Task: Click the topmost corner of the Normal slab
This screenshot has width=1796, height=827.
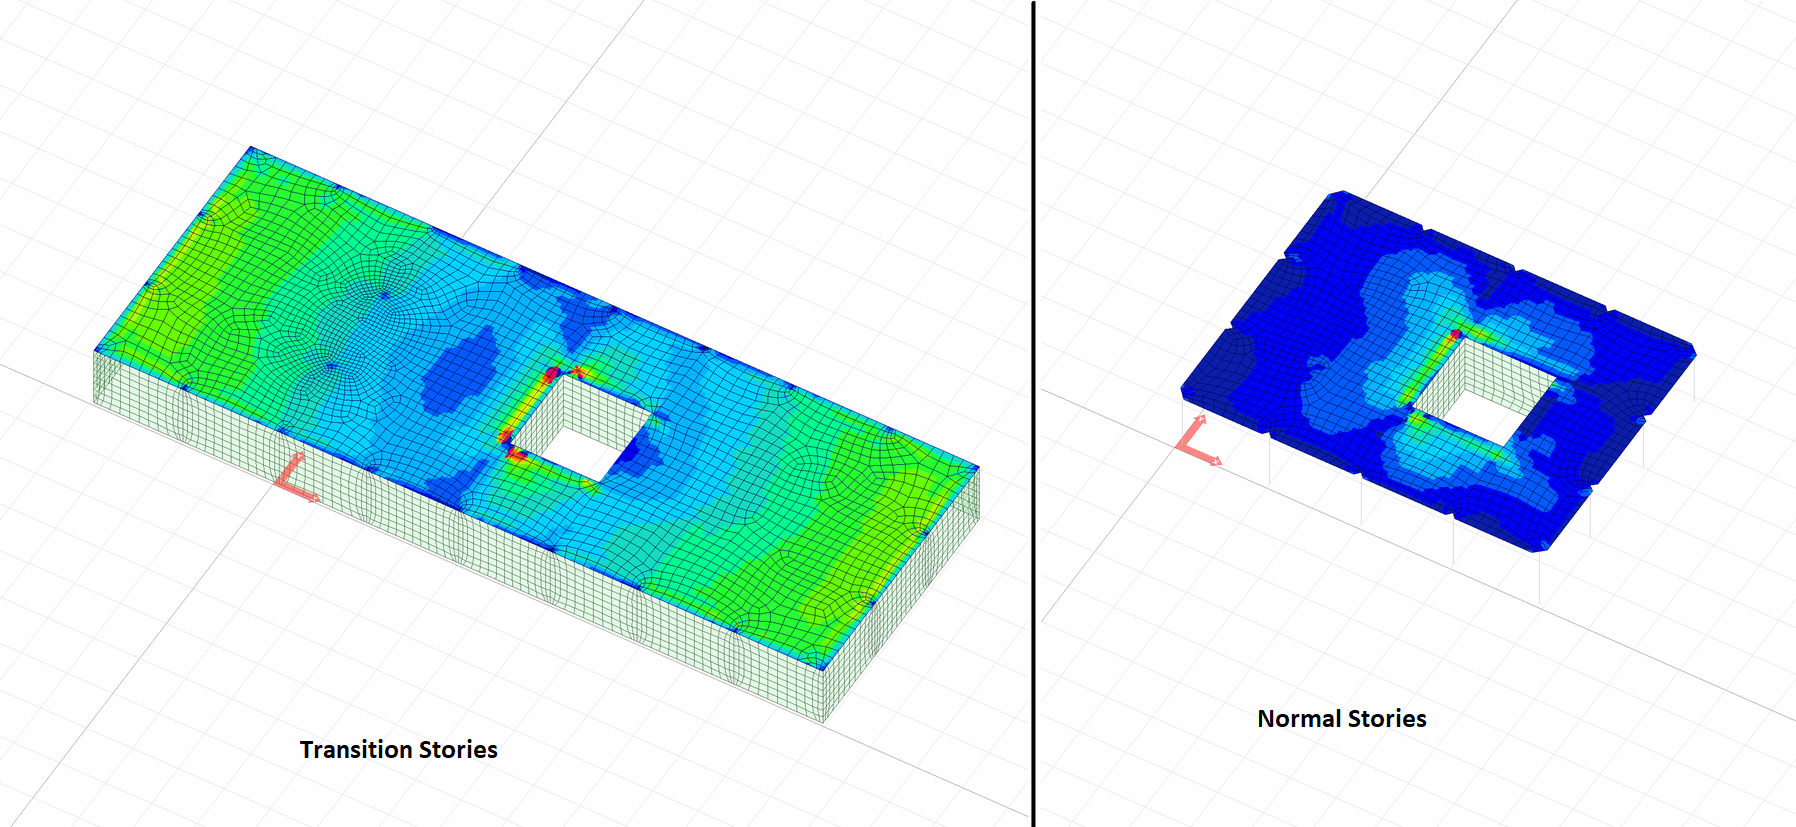Action: [x=1335, y=194]
